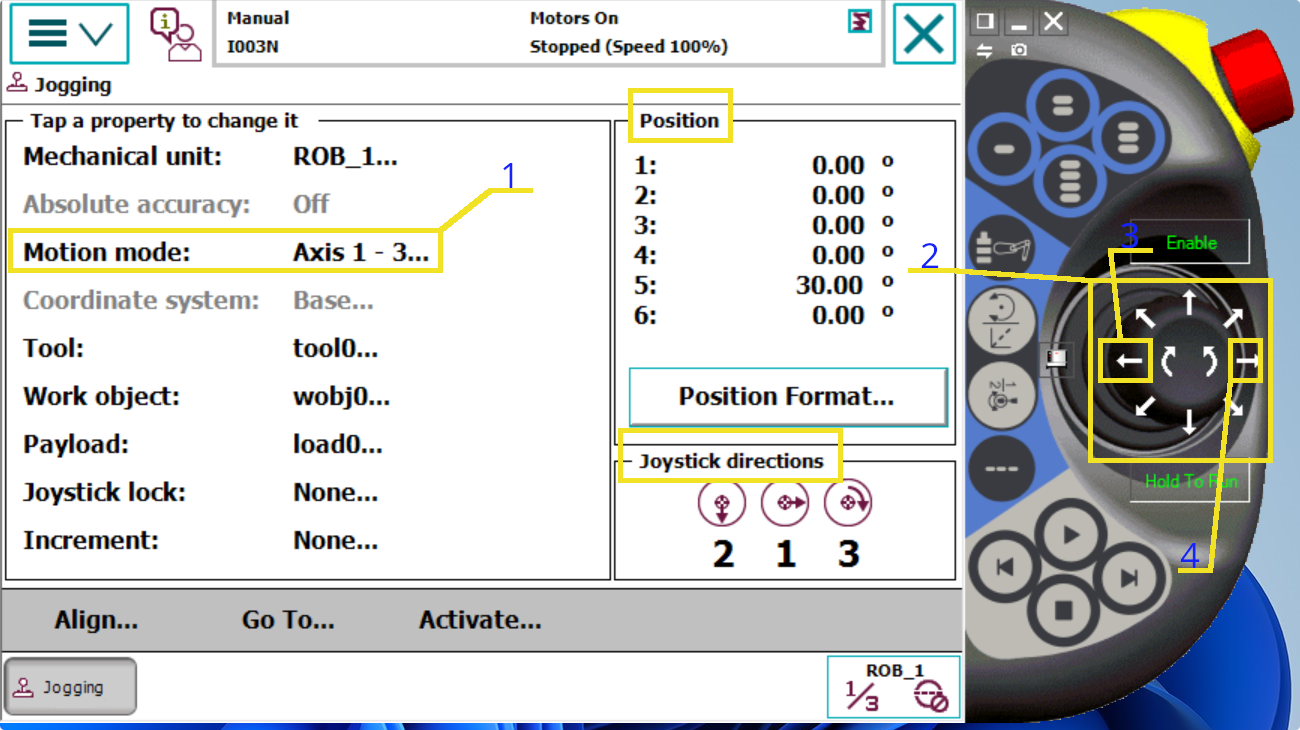Viewport: 1300px width, 730px height.
Task: Open the Go To... menu
Action: point(288,620)
